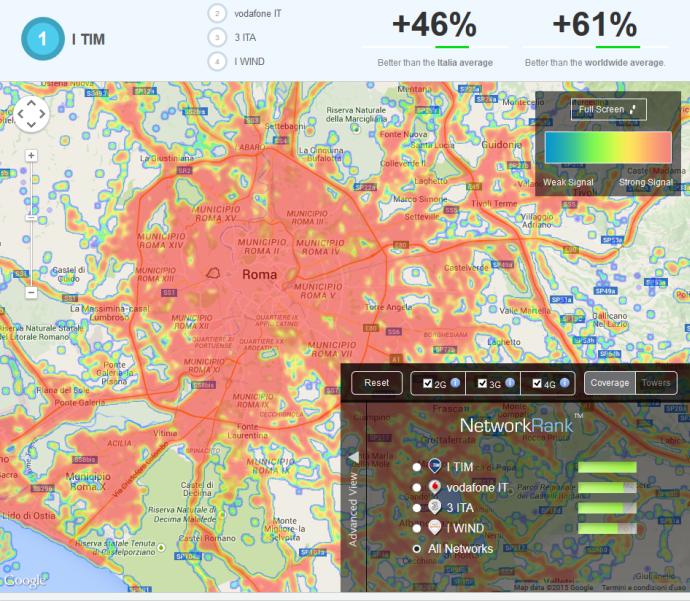Click the vodafone IT rank bar
This screenshot has width=690, height=601.
[x=607, y=487]
